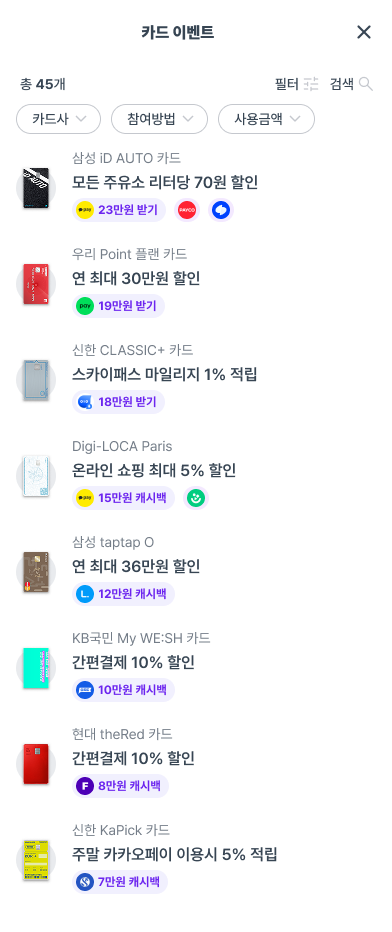Click the purple F icon on 8만원 캐시백
392x932 pixels.
click(85, 786)
